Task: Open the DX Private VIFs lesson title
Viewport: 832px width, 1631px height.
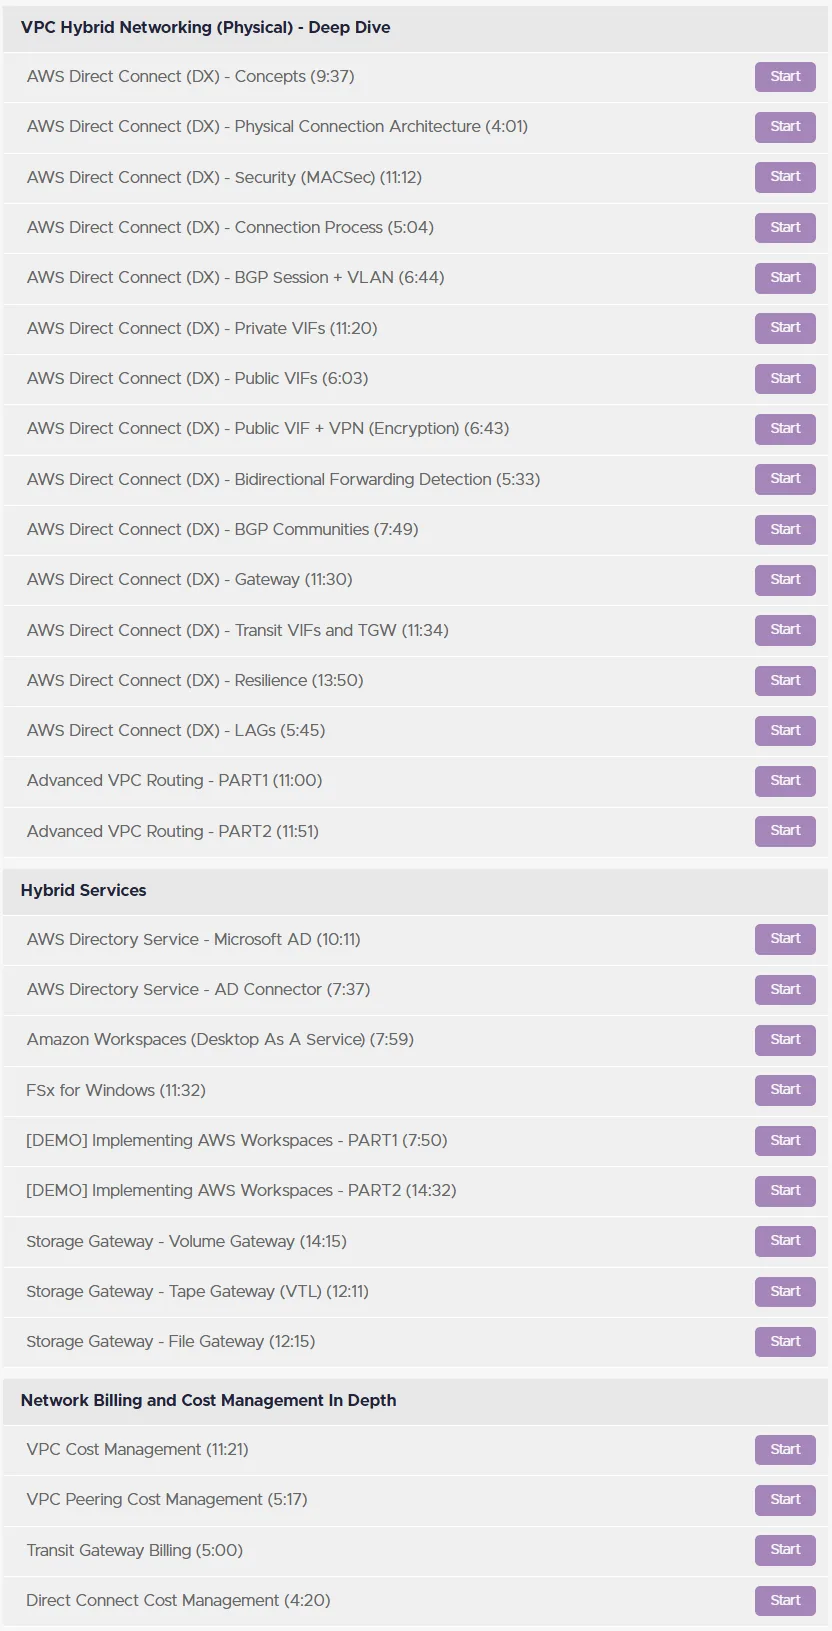Action: (202, 328)
